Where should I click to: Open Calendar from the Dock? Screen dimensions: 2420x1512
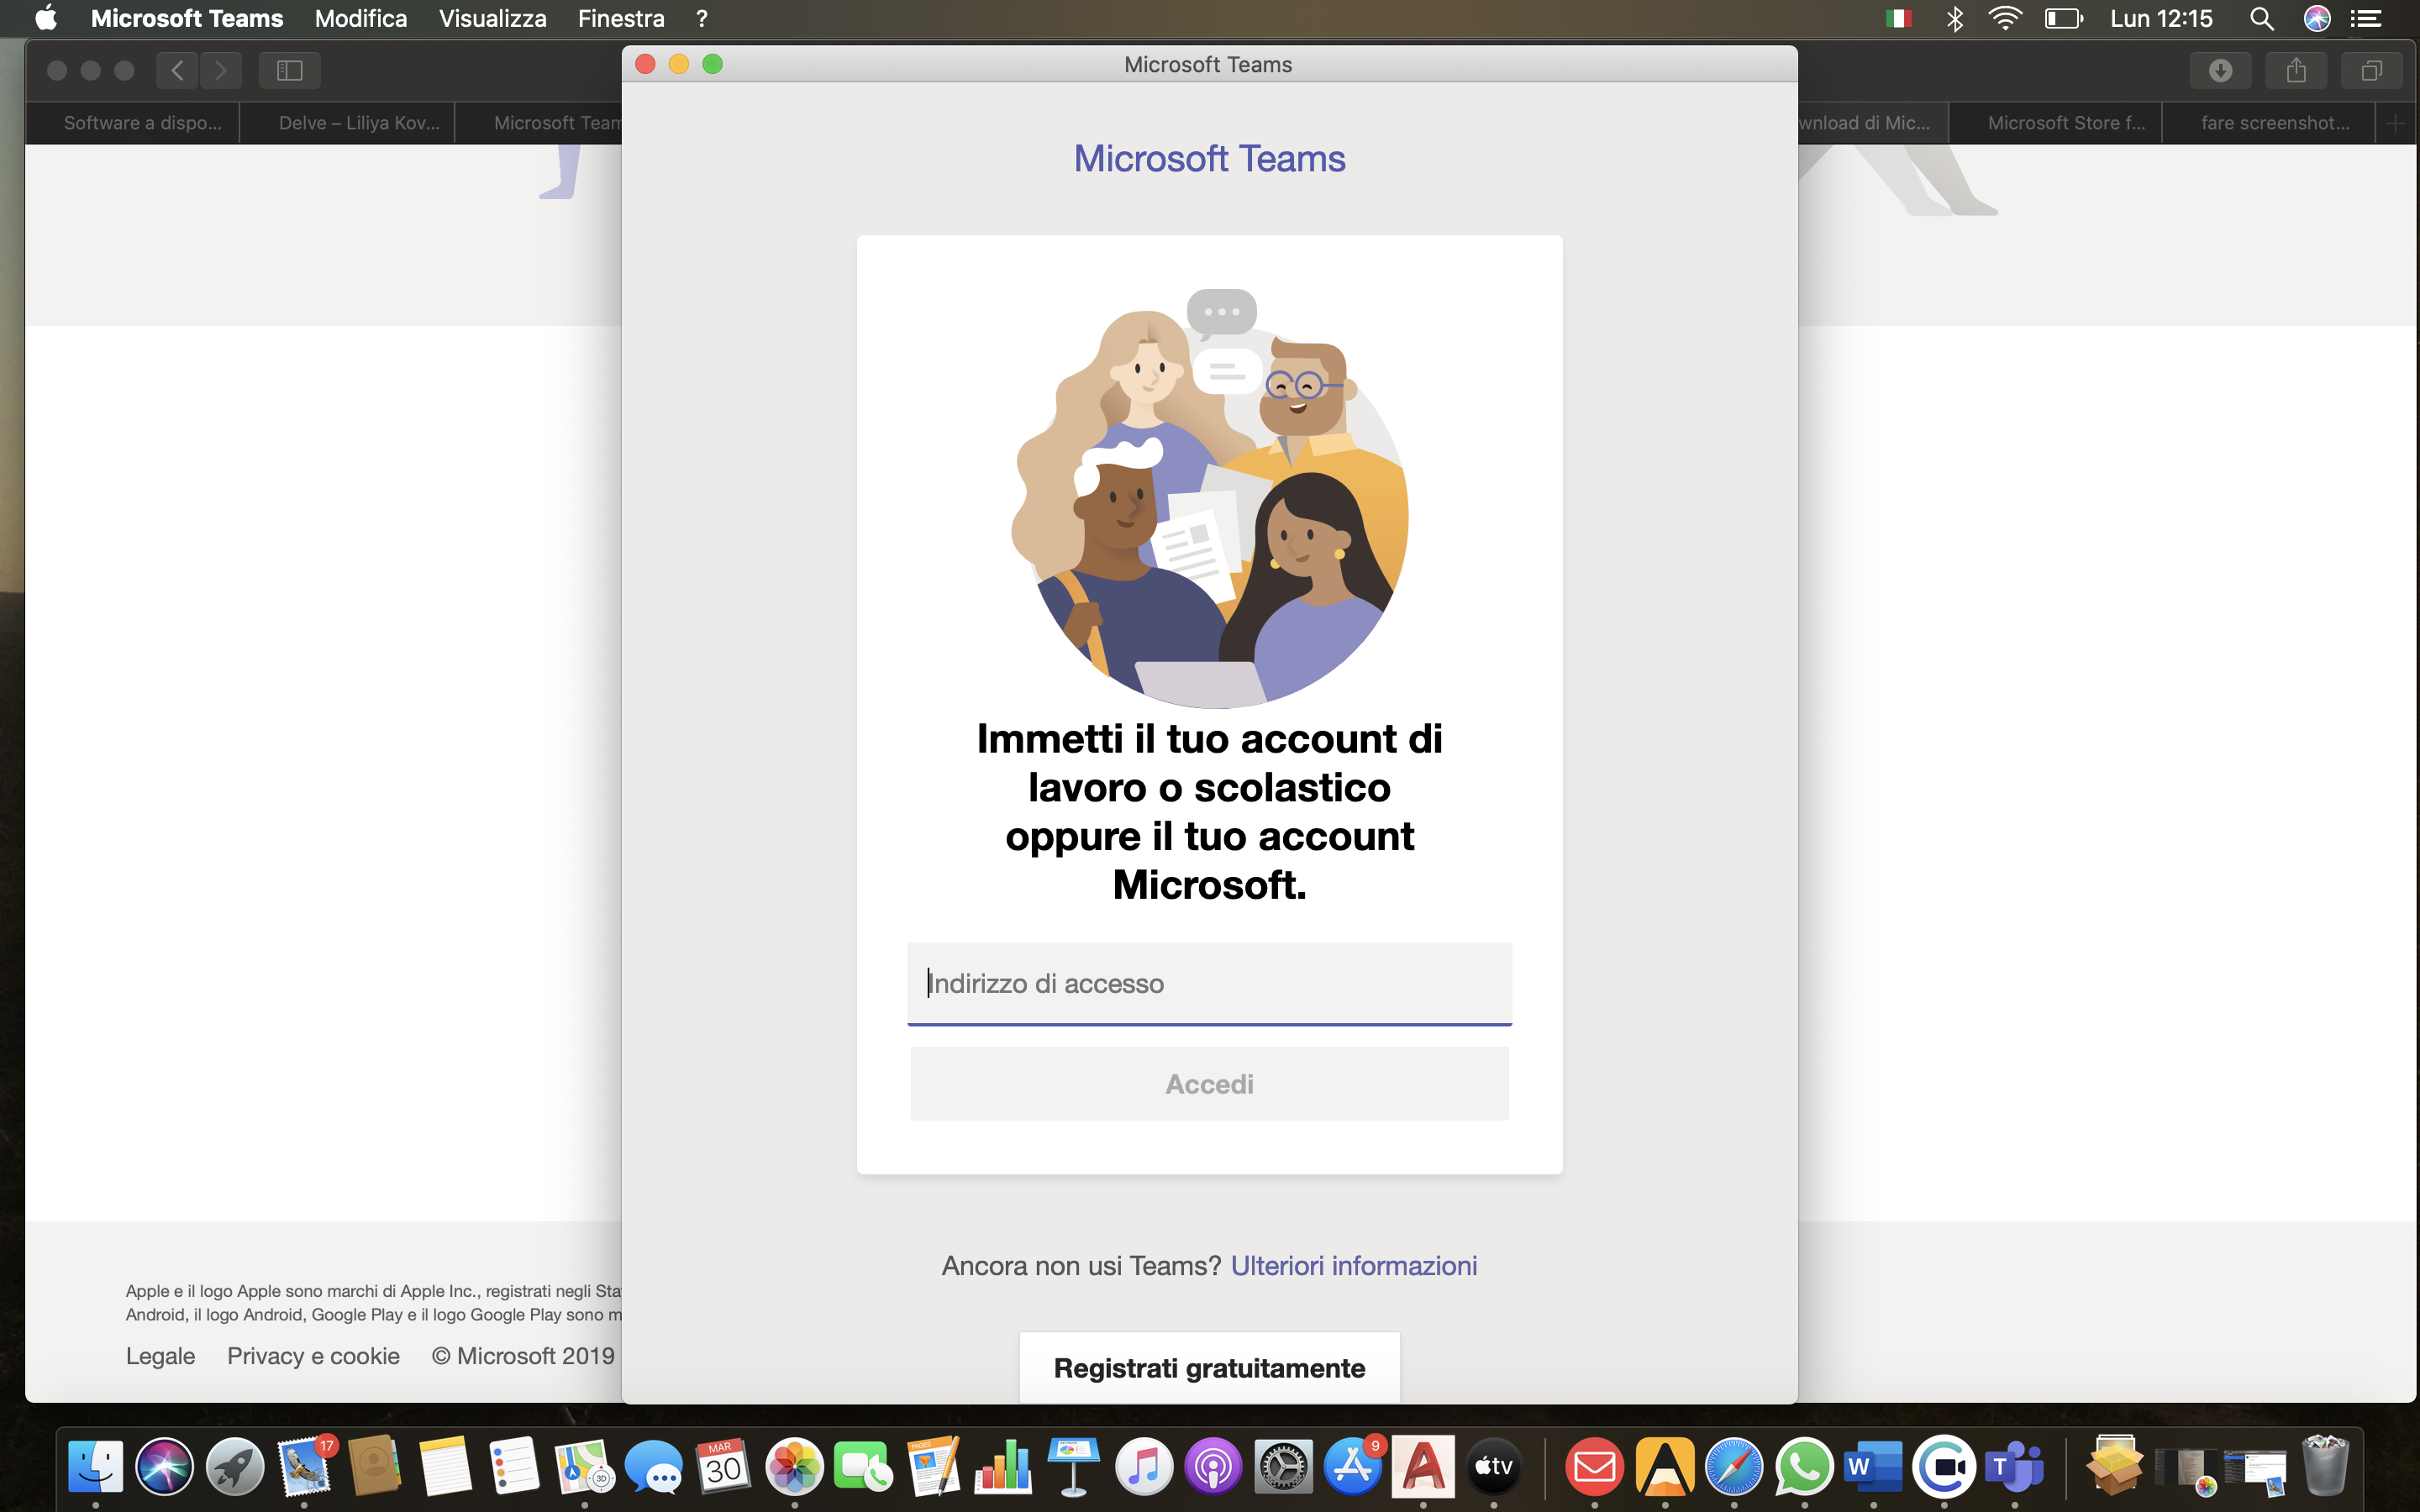(x=724, y=1466)
